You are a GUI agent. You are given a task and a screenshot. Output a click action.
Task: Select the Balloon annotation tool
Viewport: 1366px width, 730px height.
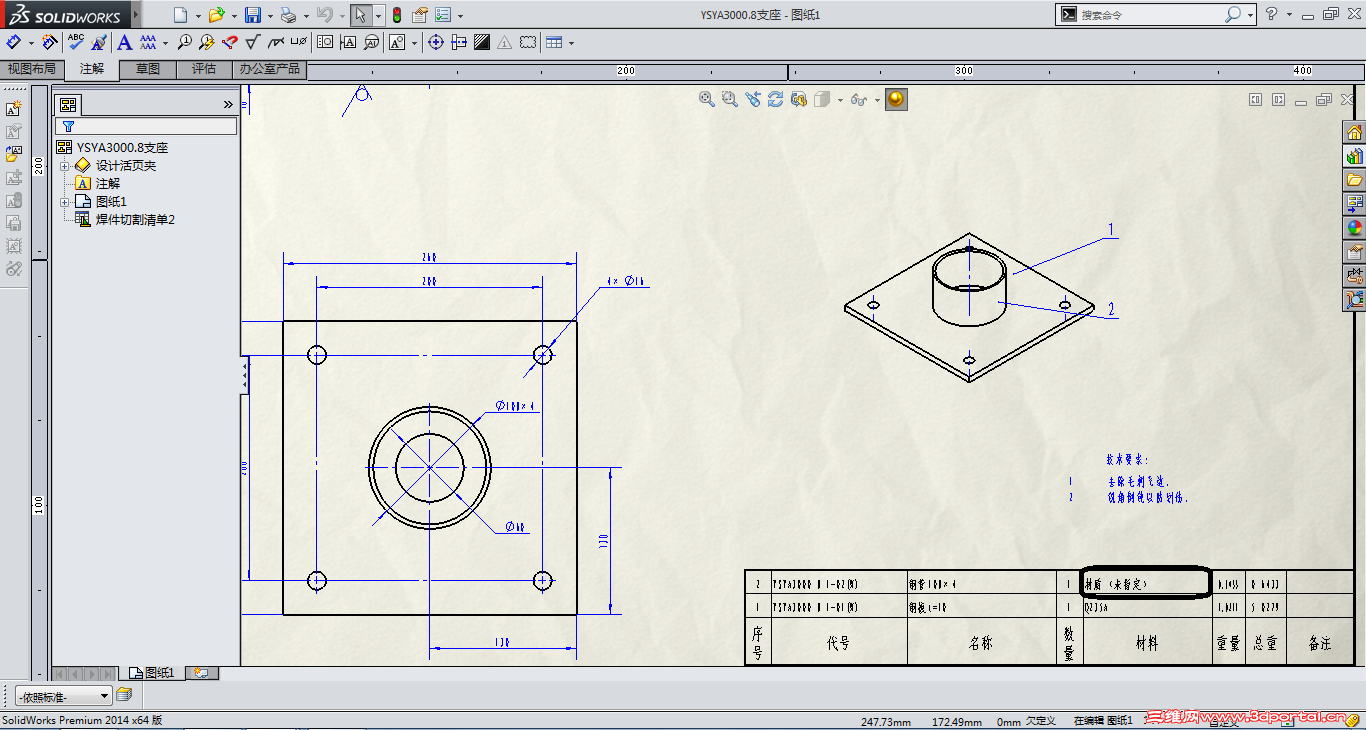point(184,42)
